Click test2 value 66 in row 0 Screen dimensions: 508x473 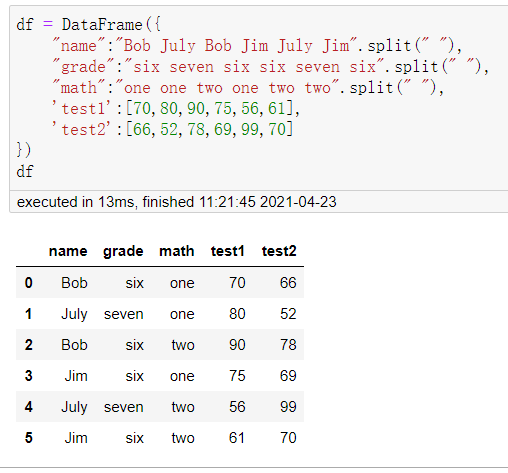tap(288, 283)
